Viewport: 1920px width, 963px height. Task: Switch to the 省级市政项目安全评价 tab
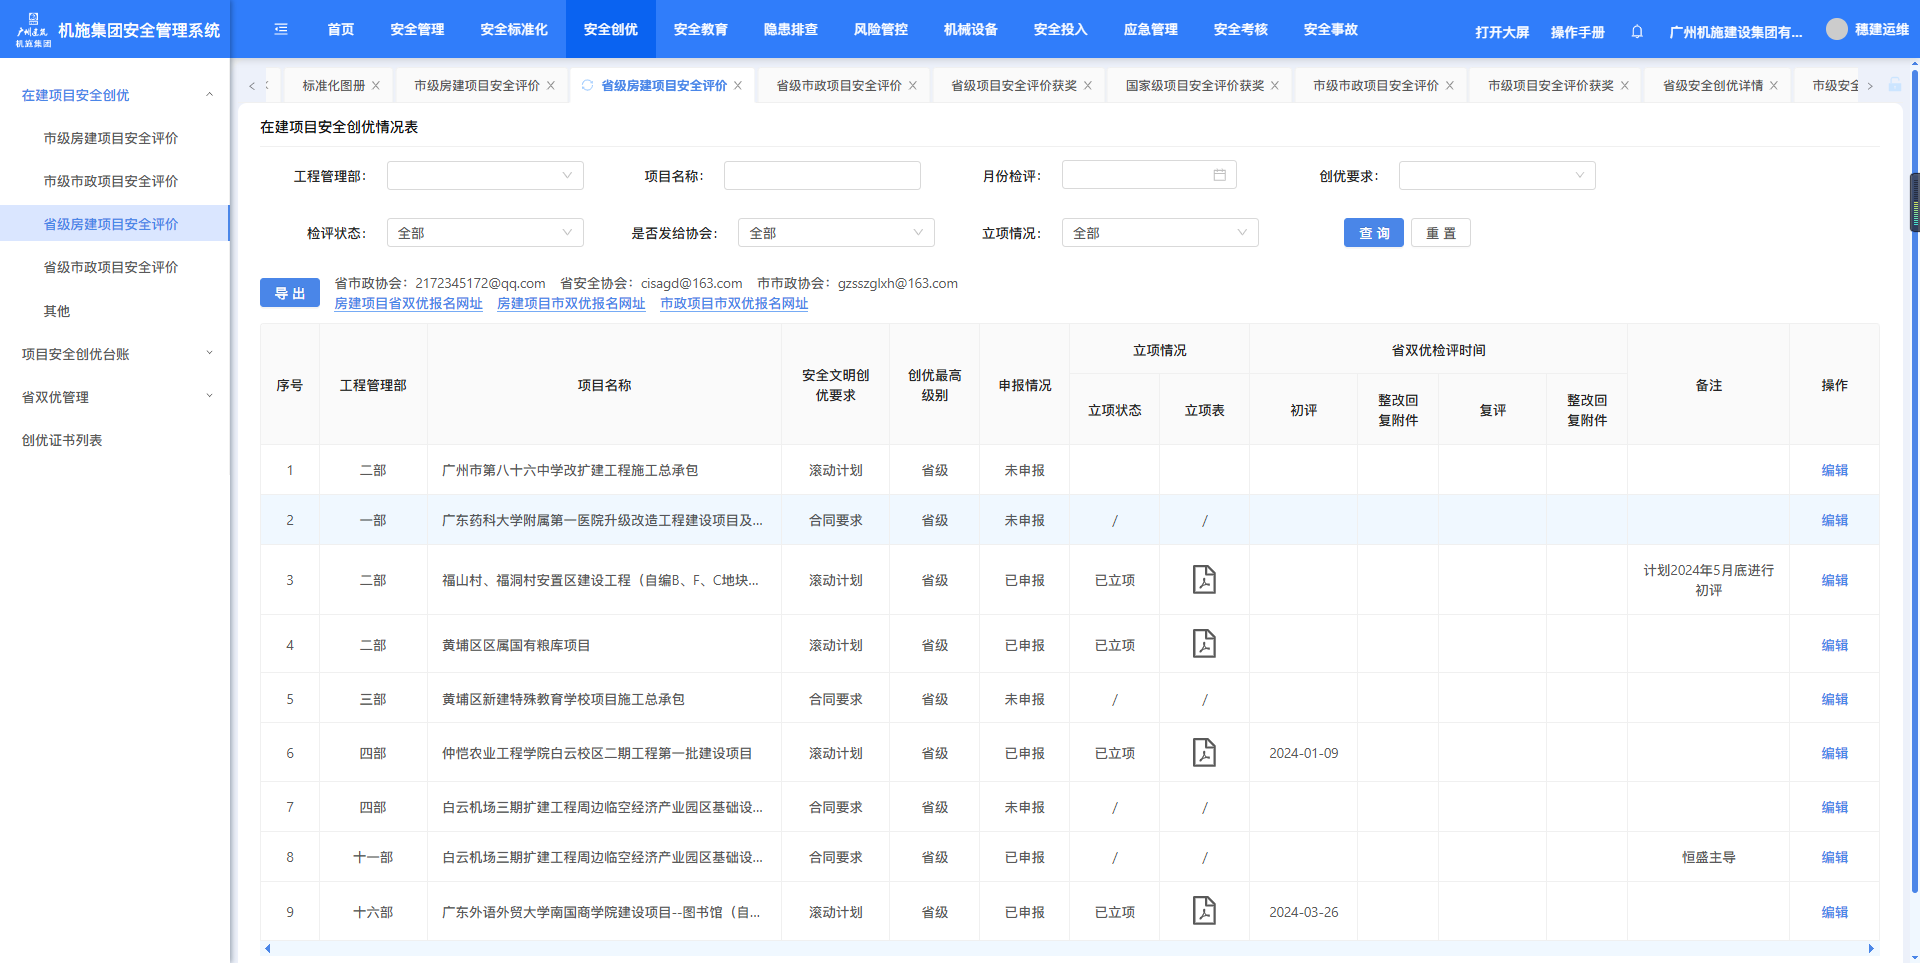(x=838, y=86)
